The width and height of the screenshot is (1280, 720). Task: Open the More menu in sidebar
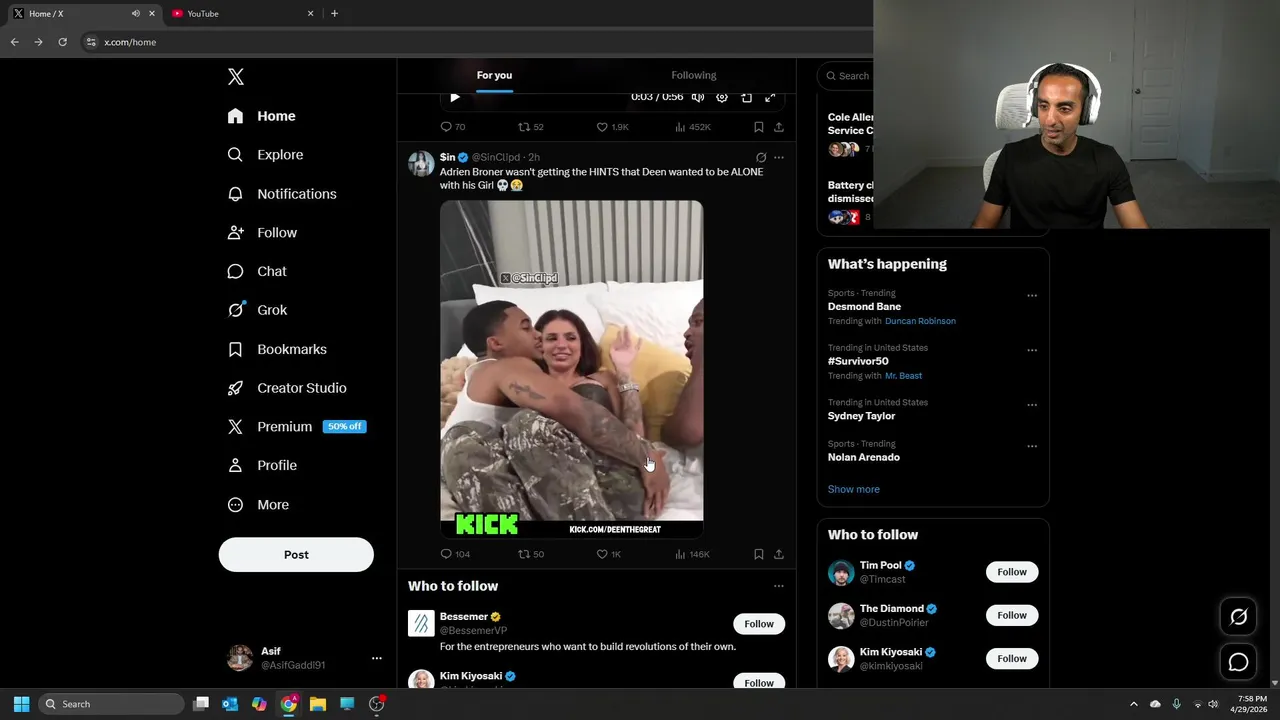(258, 505)
